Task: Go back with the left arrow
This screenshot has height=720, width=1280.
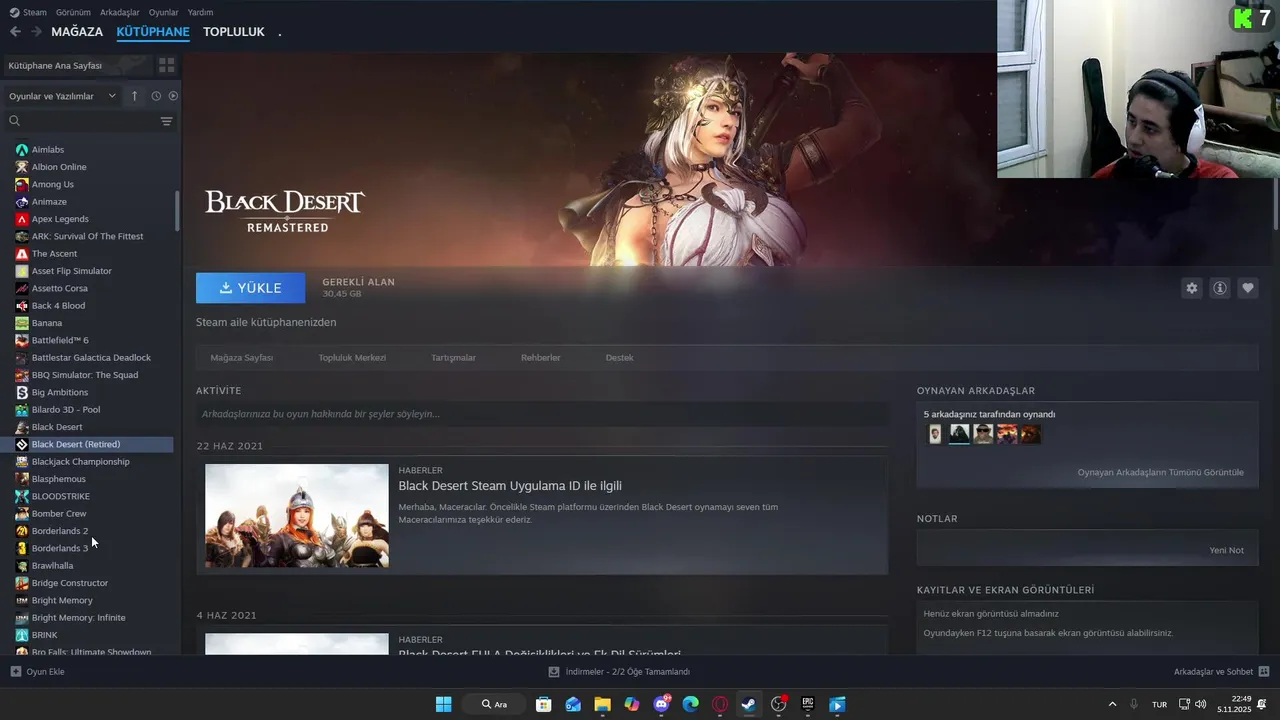Action: tap(15, 32)
